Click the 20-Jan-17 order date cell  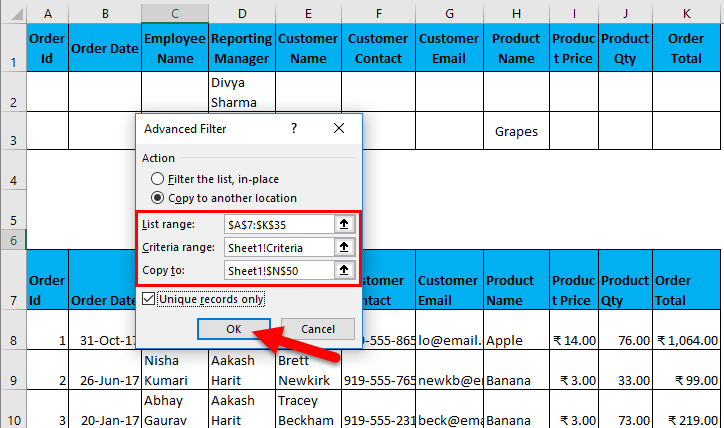coord(105,409)
